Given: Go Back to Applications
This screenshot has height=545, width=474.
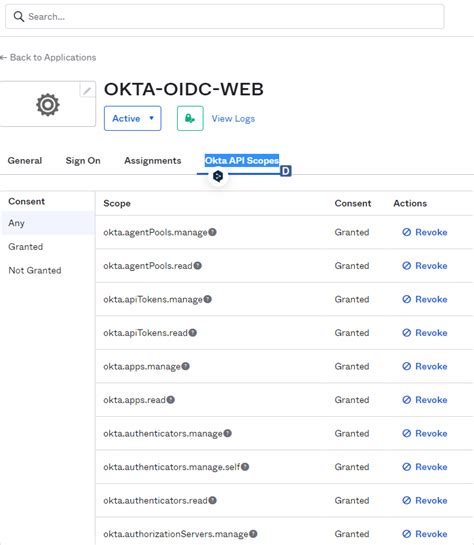Looking at the screenshot, I should click(x=48, y=57).
